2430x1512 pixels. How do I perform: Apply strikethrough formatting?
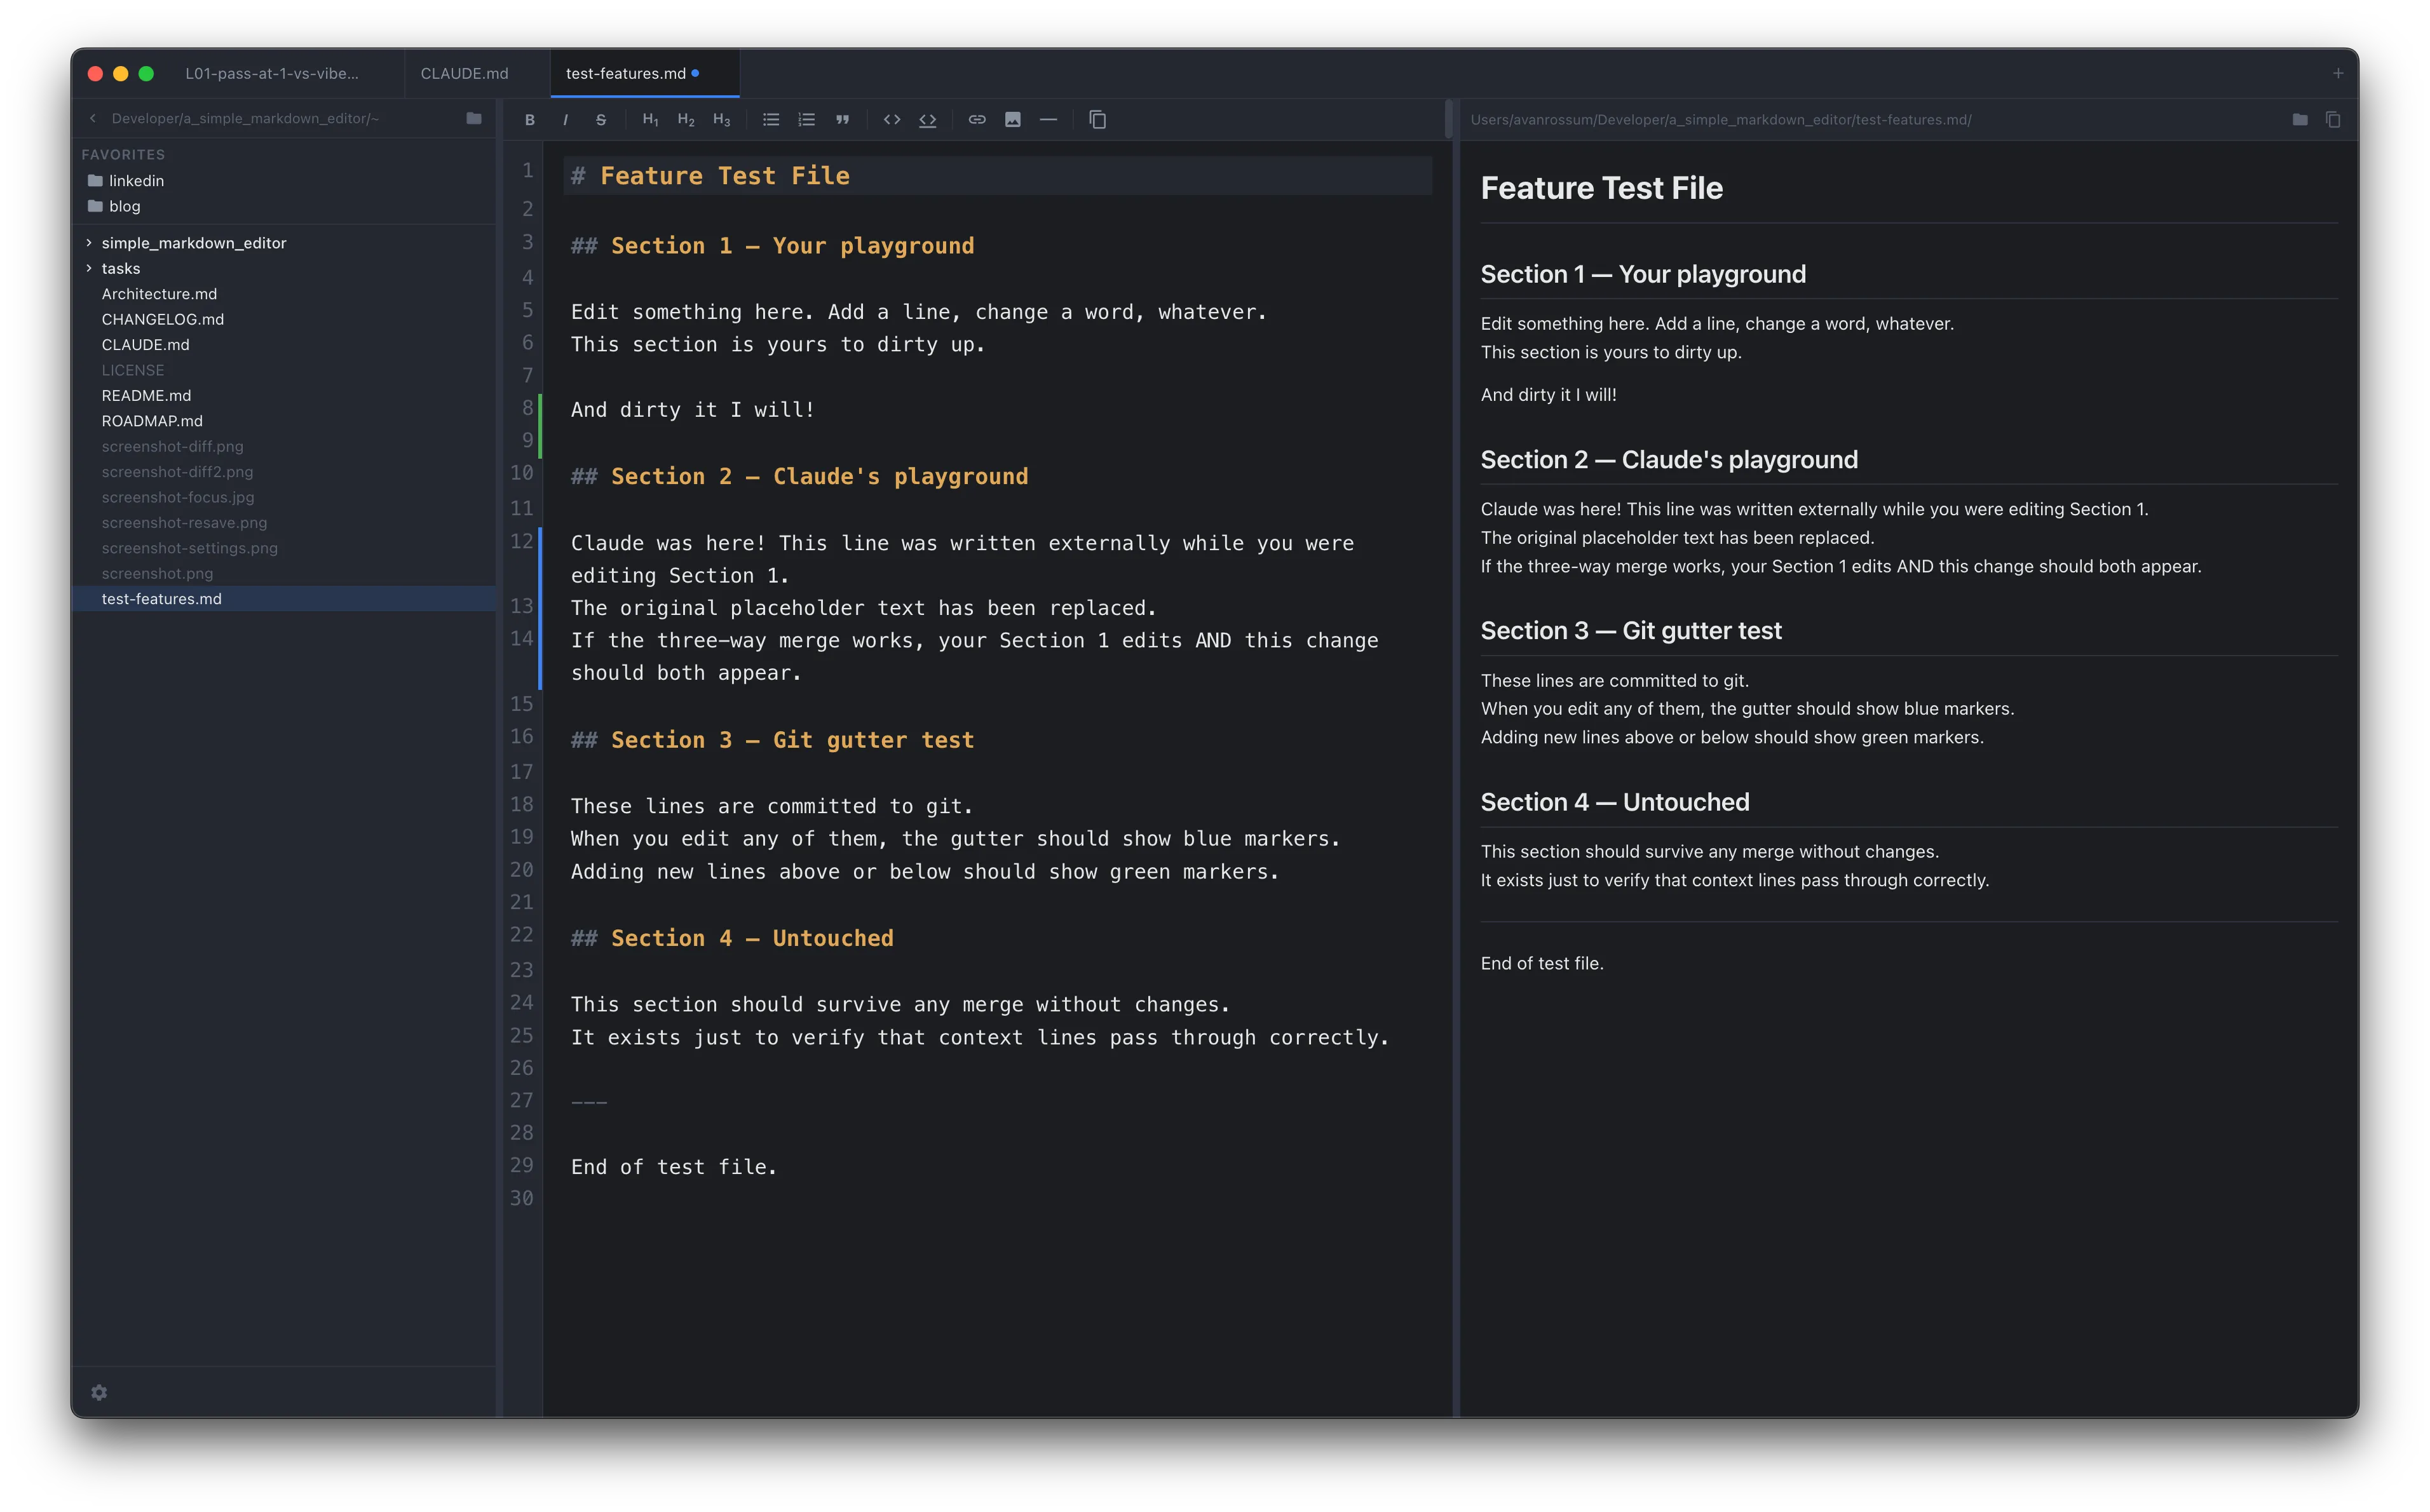click(x=600, y=119)
